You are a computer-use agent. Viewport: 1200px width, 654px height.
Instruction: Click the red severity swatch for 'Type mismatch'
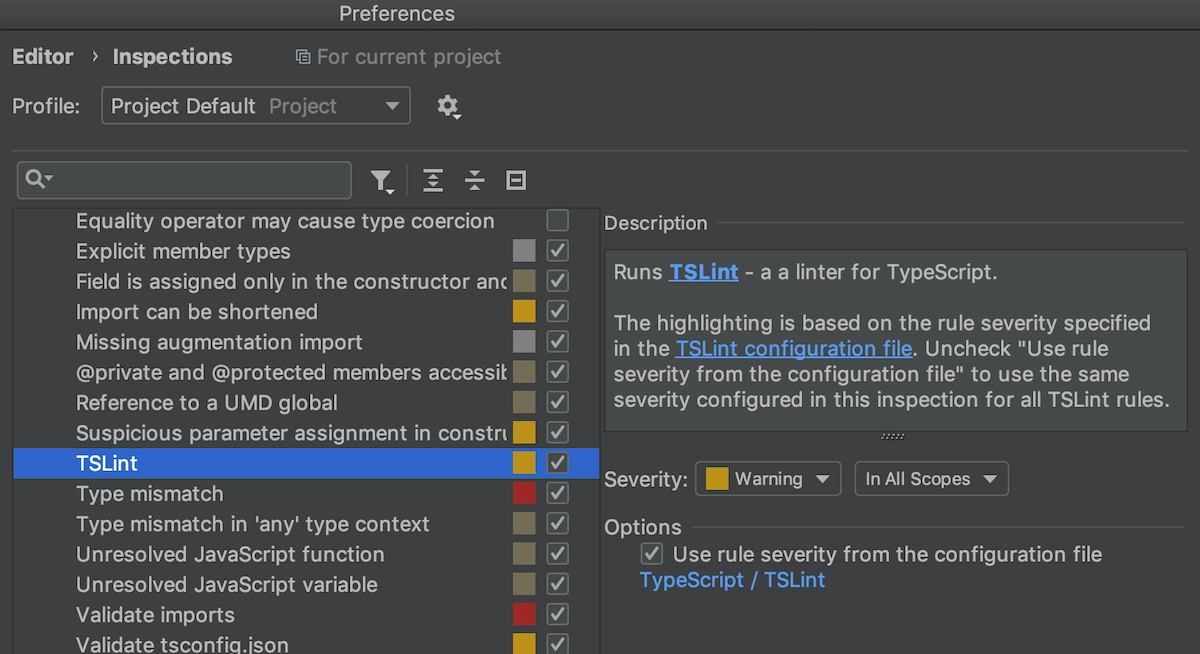tap(524, 493)
